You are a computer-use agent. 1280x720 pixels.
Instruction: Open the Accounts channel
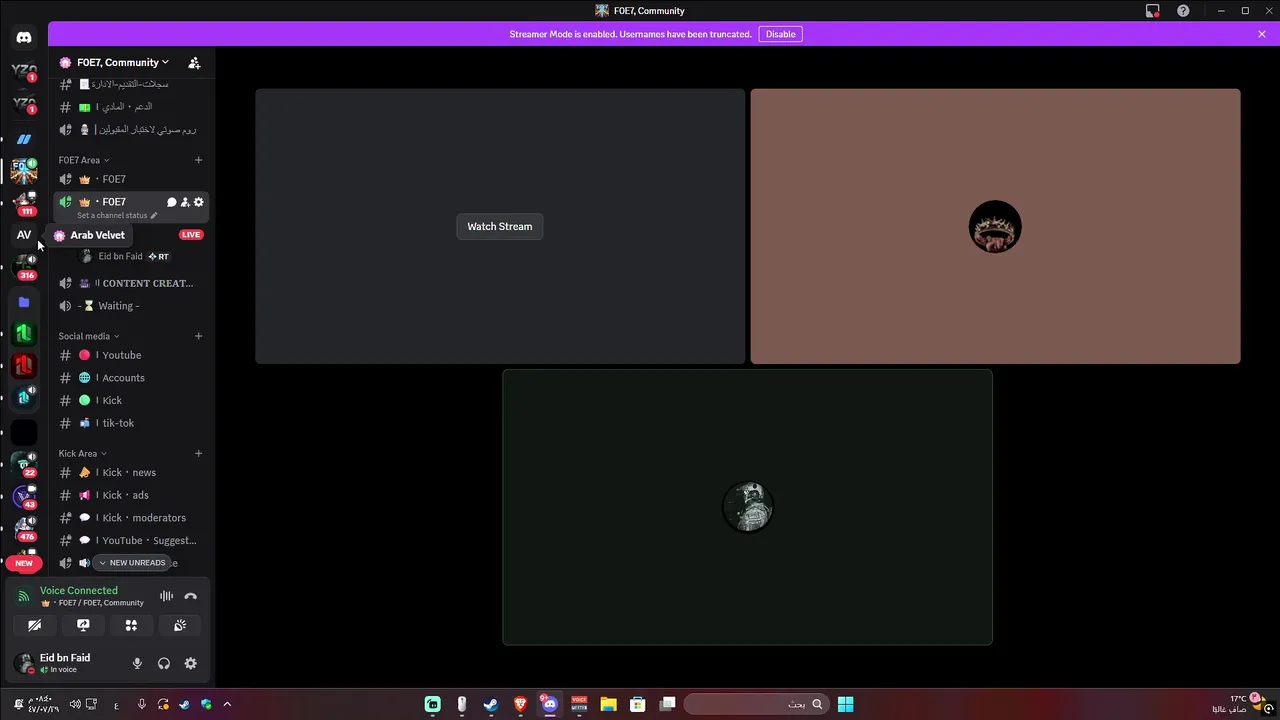coord(130,378)
